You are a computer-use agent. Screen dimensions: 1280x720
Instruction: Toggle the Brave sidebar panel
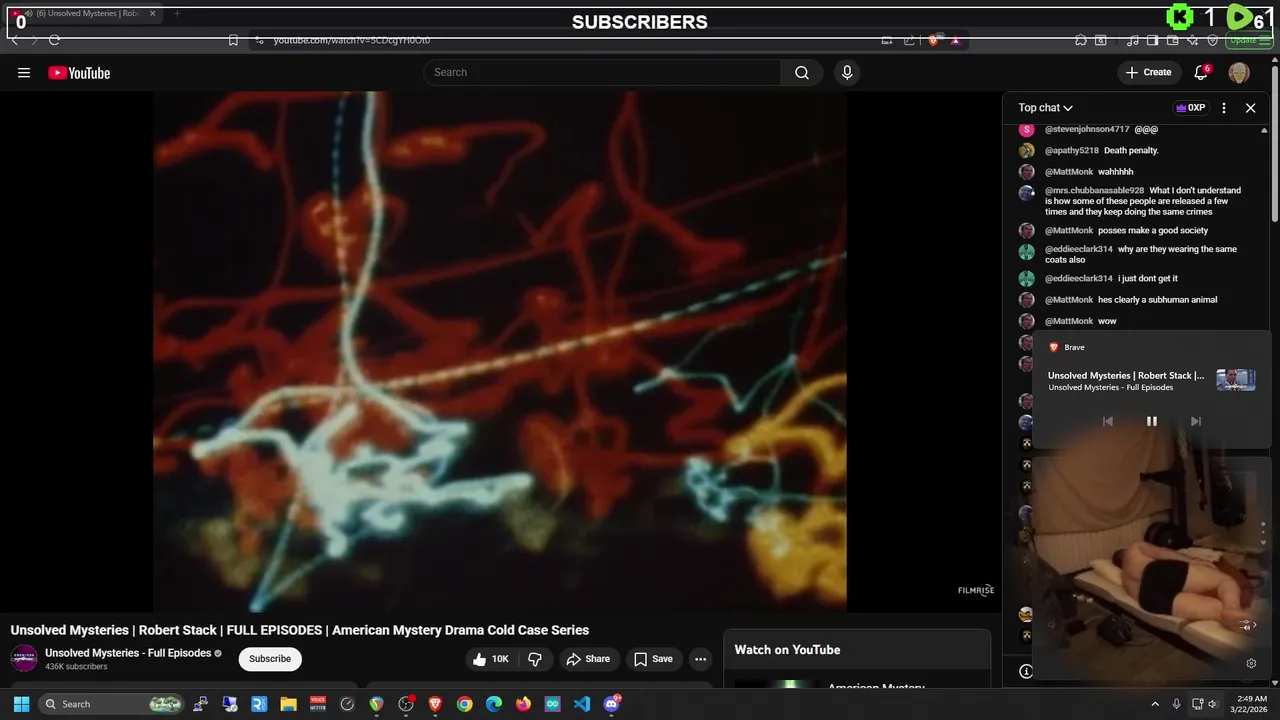coord(1153,40)
